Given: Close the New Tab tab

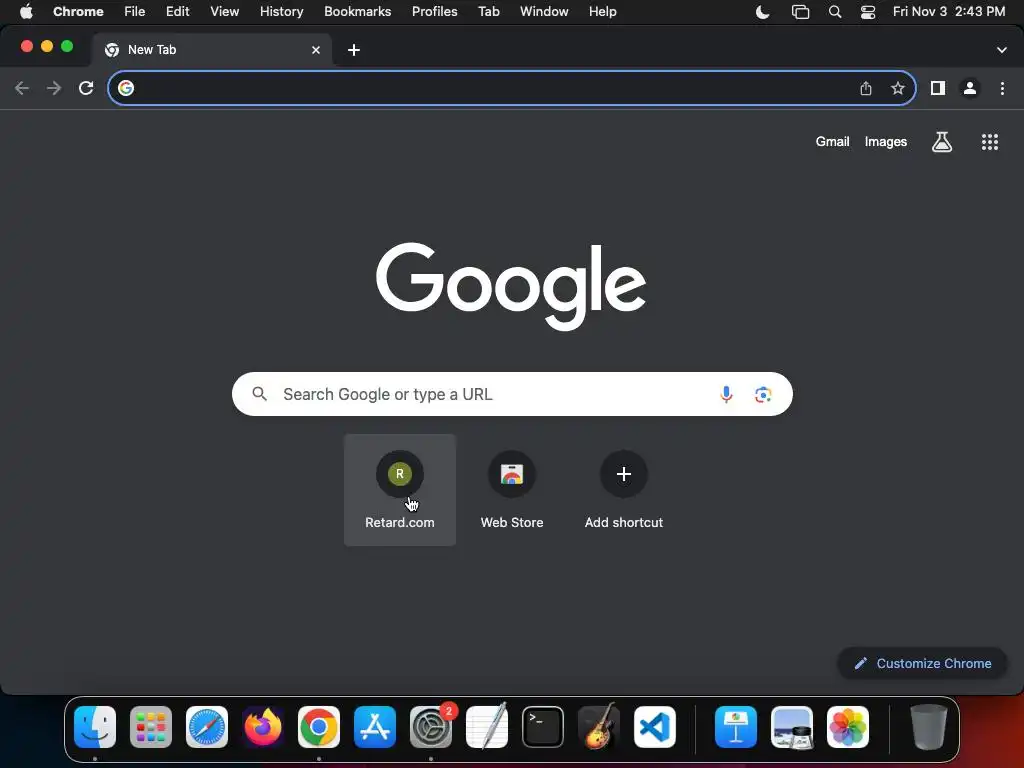Looking at the screenshot, I should point(316,50).
